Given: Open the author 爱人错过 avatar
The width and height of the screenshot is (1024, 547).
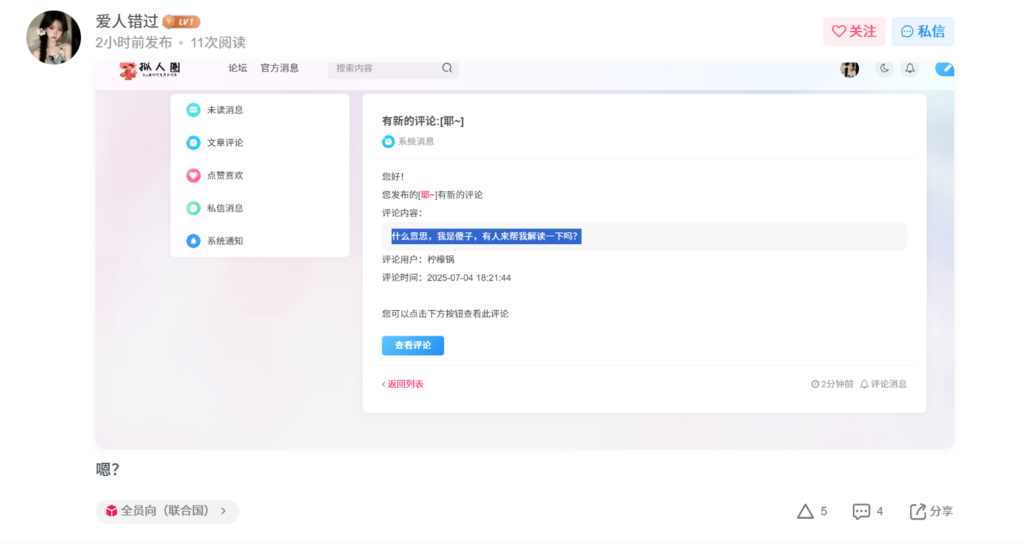Looking at the screenshot, I should tap(53, 38).
